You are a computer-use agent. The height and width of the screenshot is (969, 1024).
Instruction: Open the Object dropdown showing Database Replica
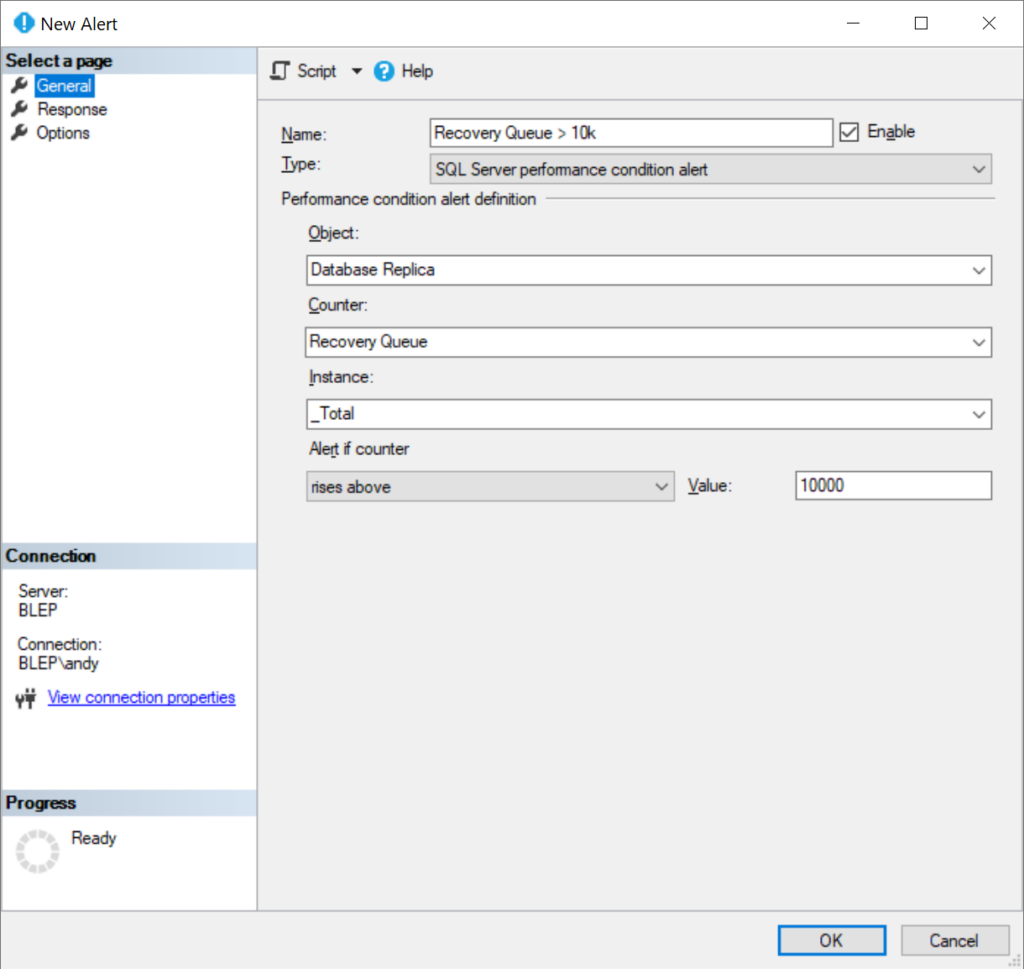point(978,269)
